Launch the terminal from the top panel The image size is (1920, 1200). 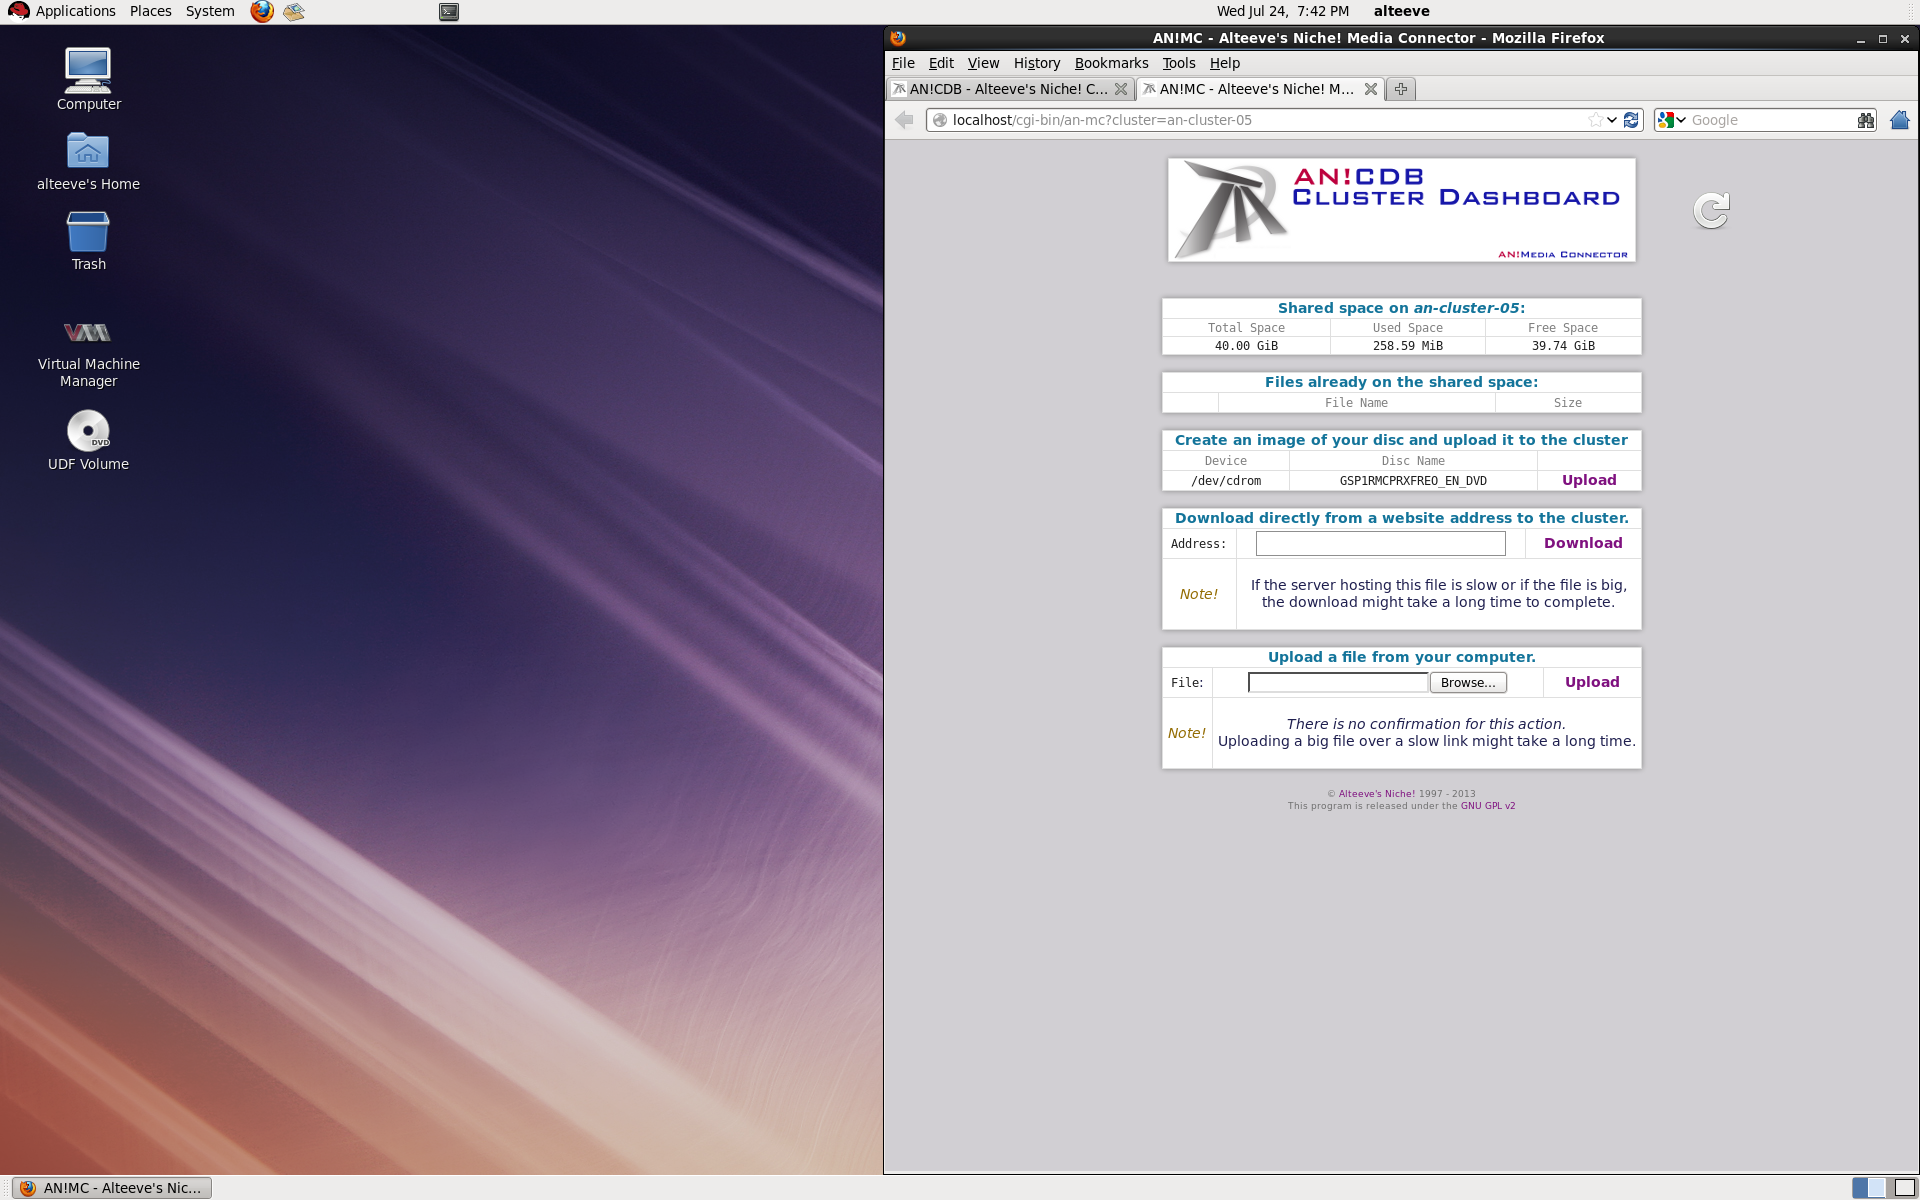click(x=449, y=12)
